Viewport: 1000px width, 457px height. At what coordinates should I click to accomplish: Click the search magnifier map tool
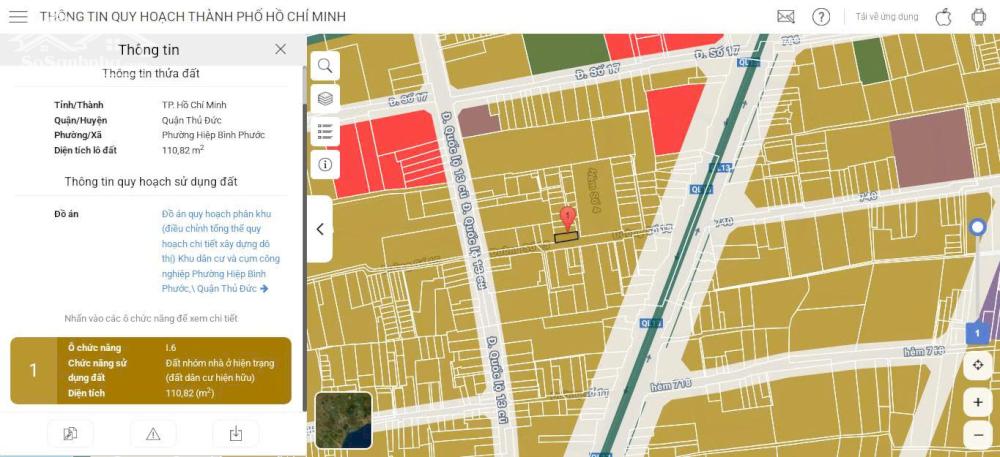[325, 66]
